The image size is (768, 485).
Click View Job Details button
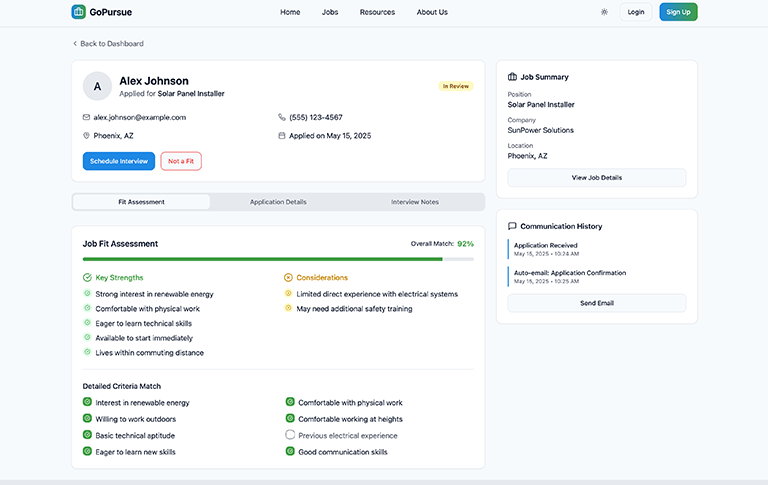(x=597, y=178)
